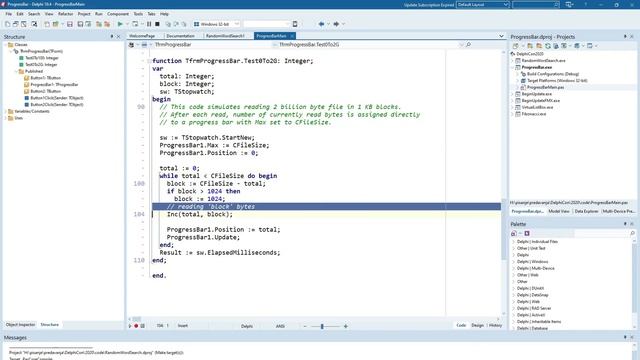Switch to the Data Explorer tab
The image size is (640, 360).
586,211
